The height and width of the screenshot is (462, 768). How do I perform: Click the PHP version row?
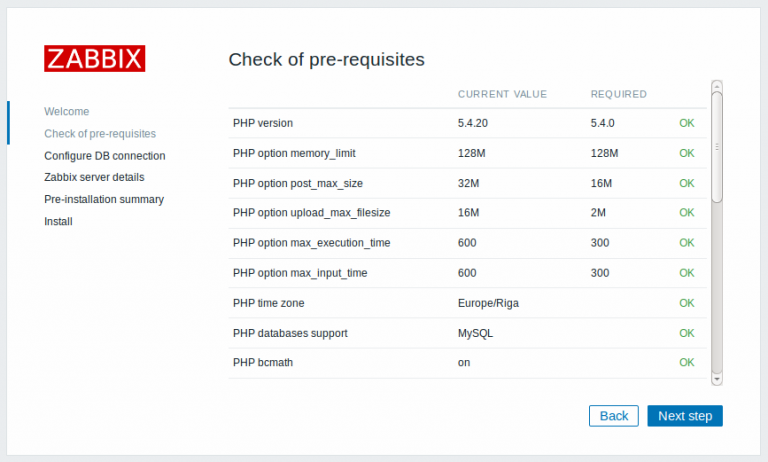coord(467,123)
